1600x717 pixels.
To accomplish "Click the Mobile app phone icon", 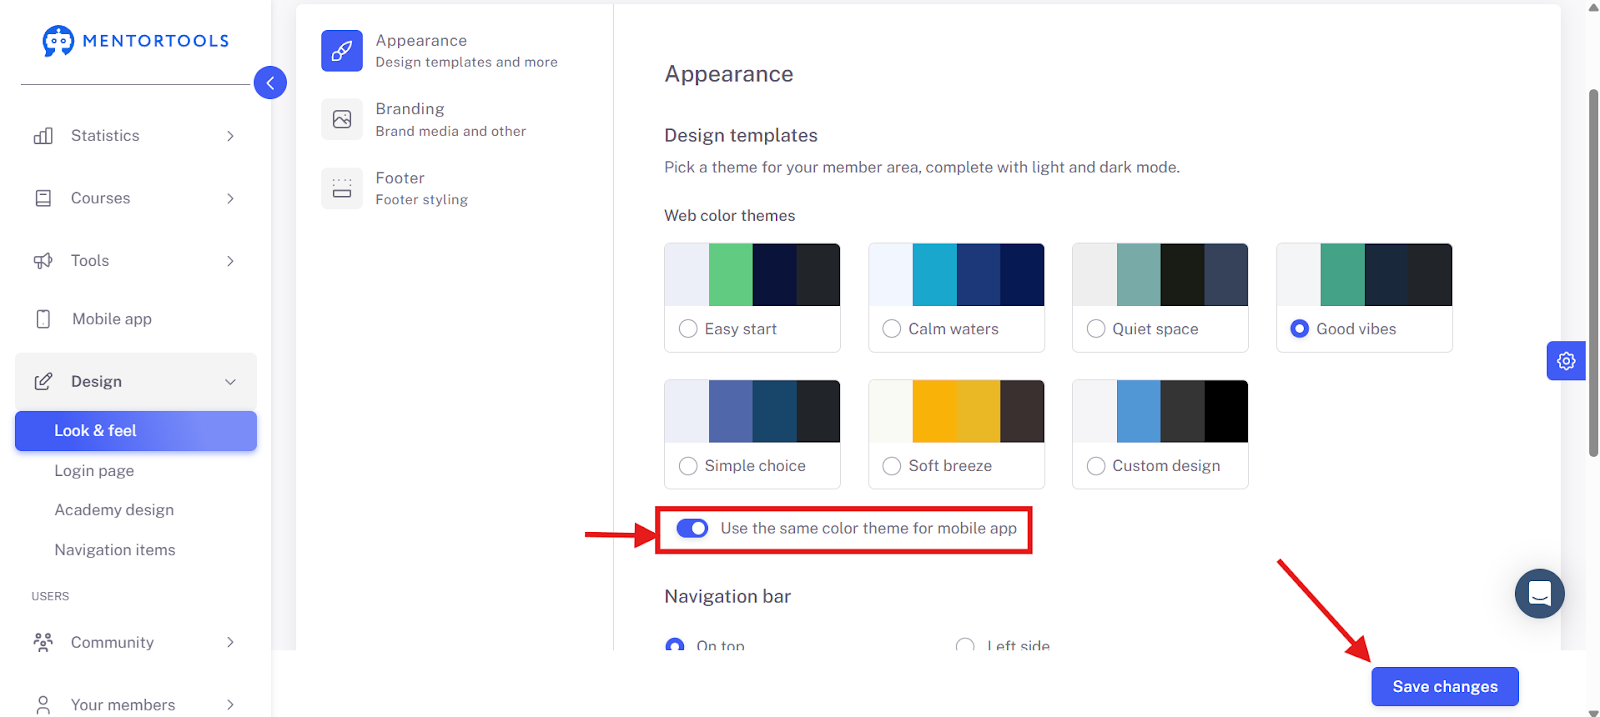I will point(43,319).
